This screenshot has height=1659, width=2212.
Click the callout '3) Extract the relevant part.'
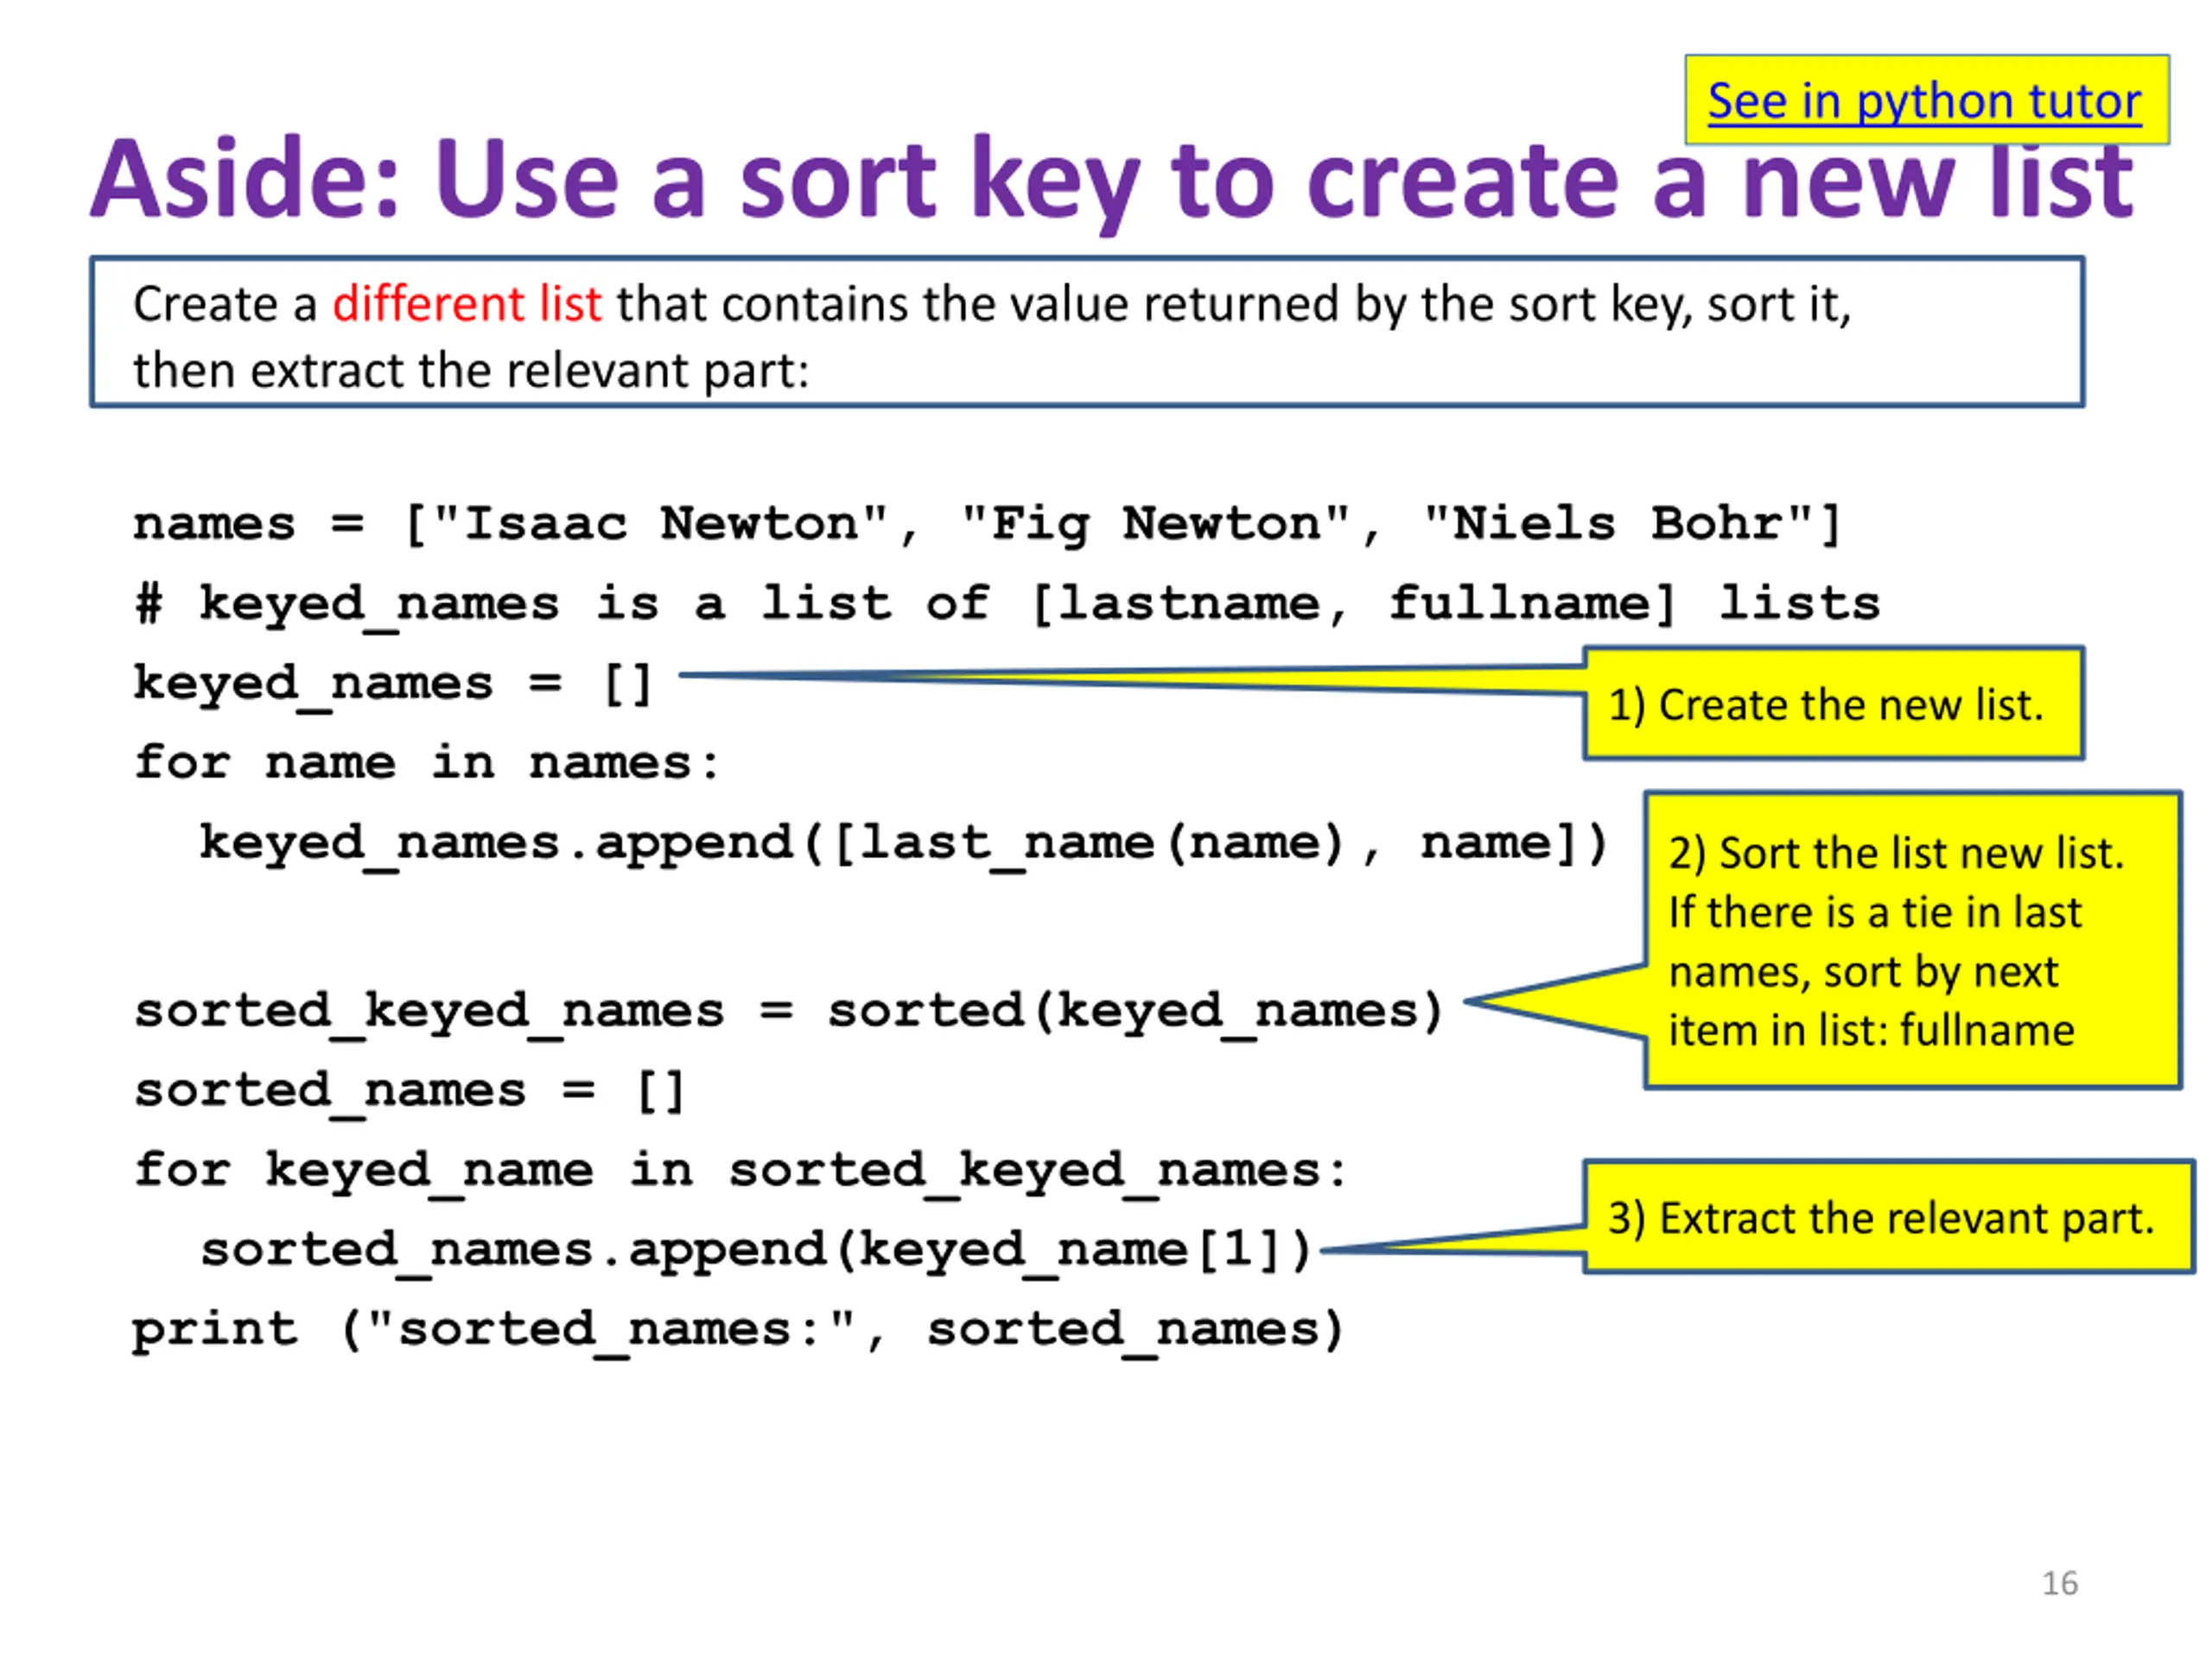pyautogui.click(x=1889, y=1217)
